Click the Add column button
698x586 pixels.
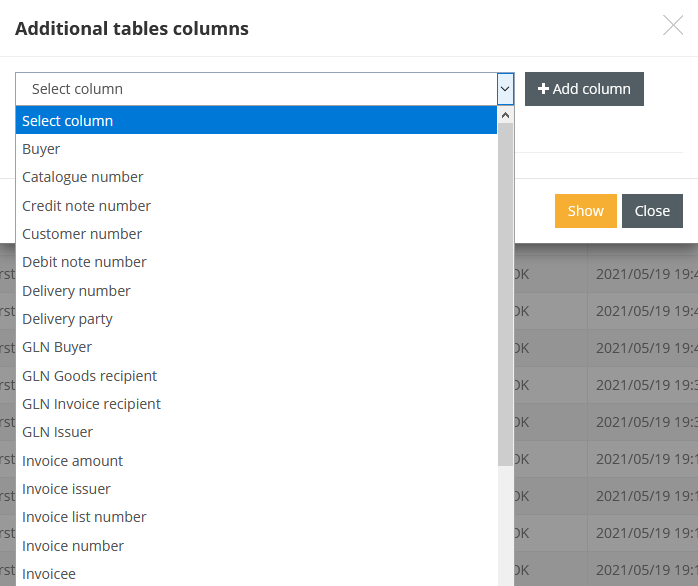tap(584, 89)
